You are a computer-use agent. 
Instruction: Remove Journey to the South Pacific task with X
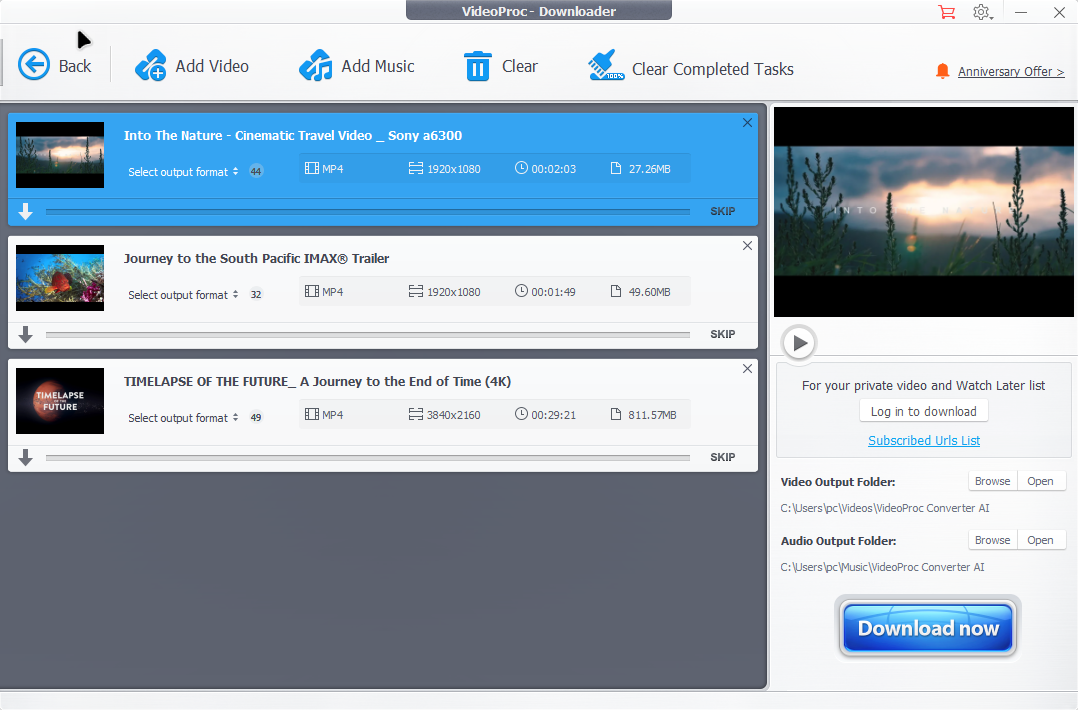tap(747, 246)
